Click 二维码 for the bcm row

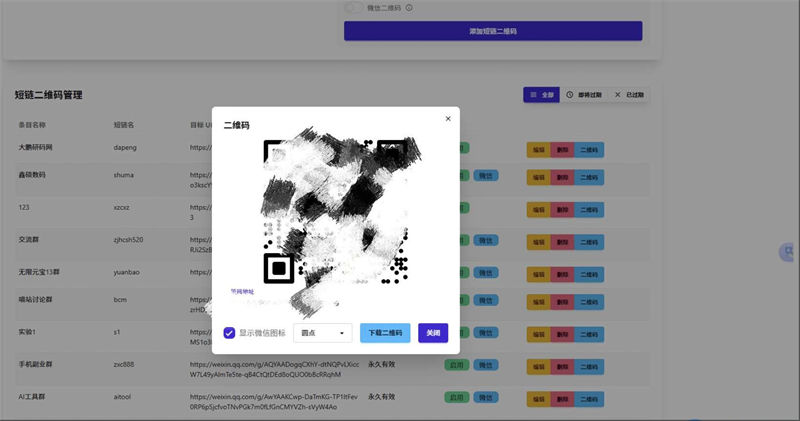[x=589, y=302]
